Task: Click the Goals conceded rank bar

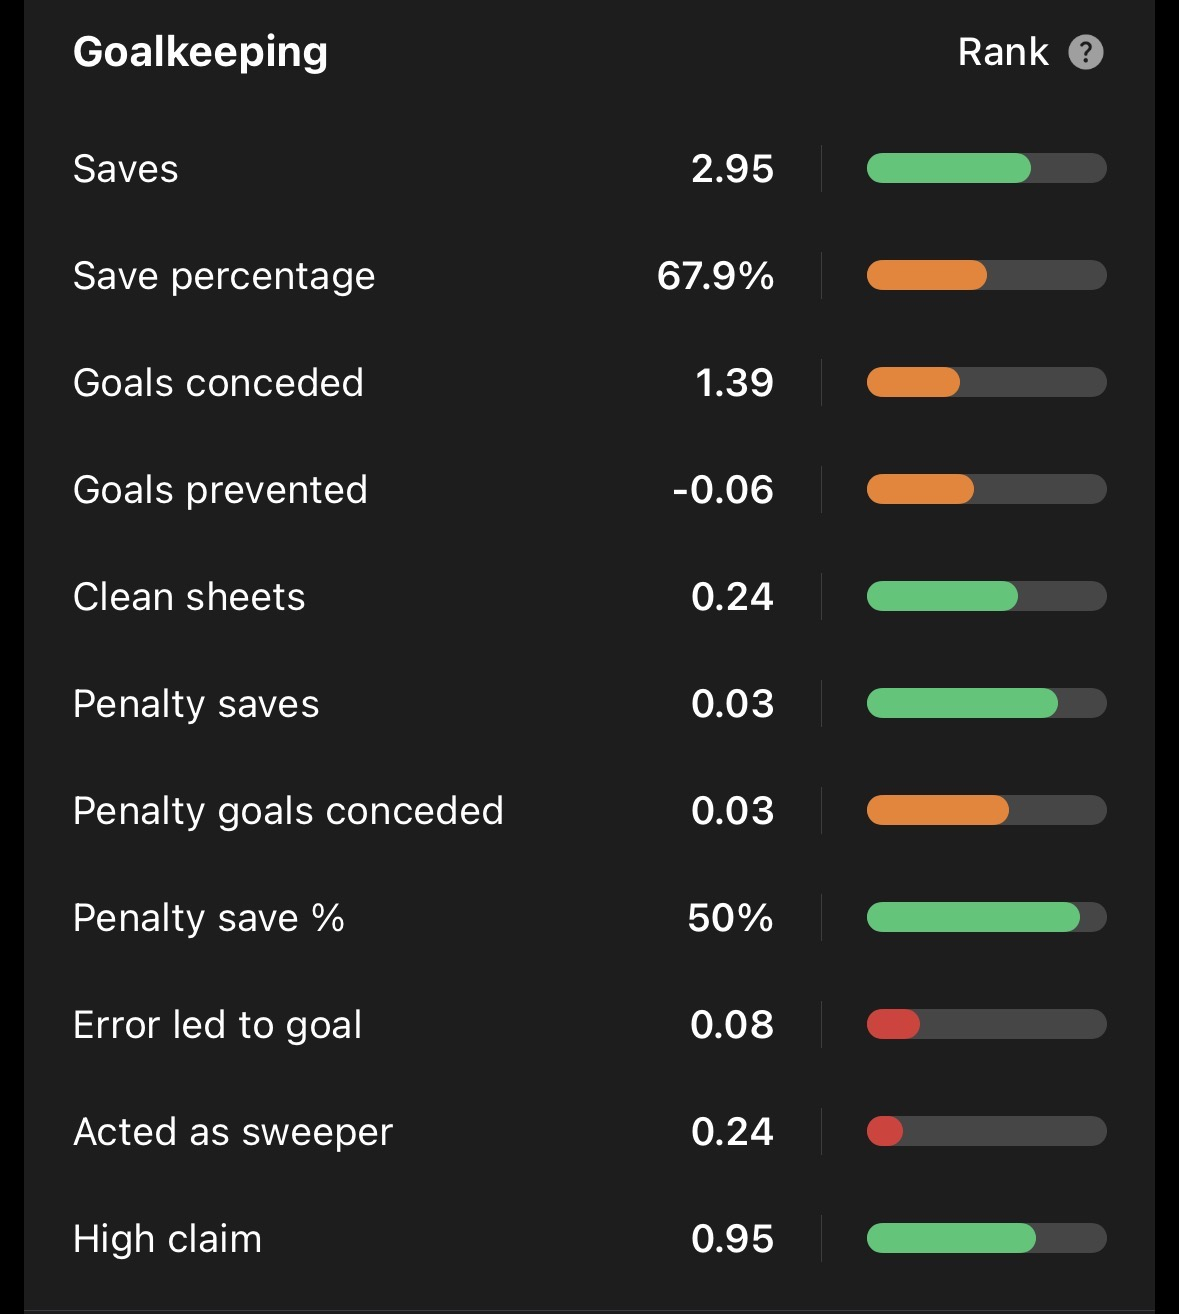Action: coord(986,382)
